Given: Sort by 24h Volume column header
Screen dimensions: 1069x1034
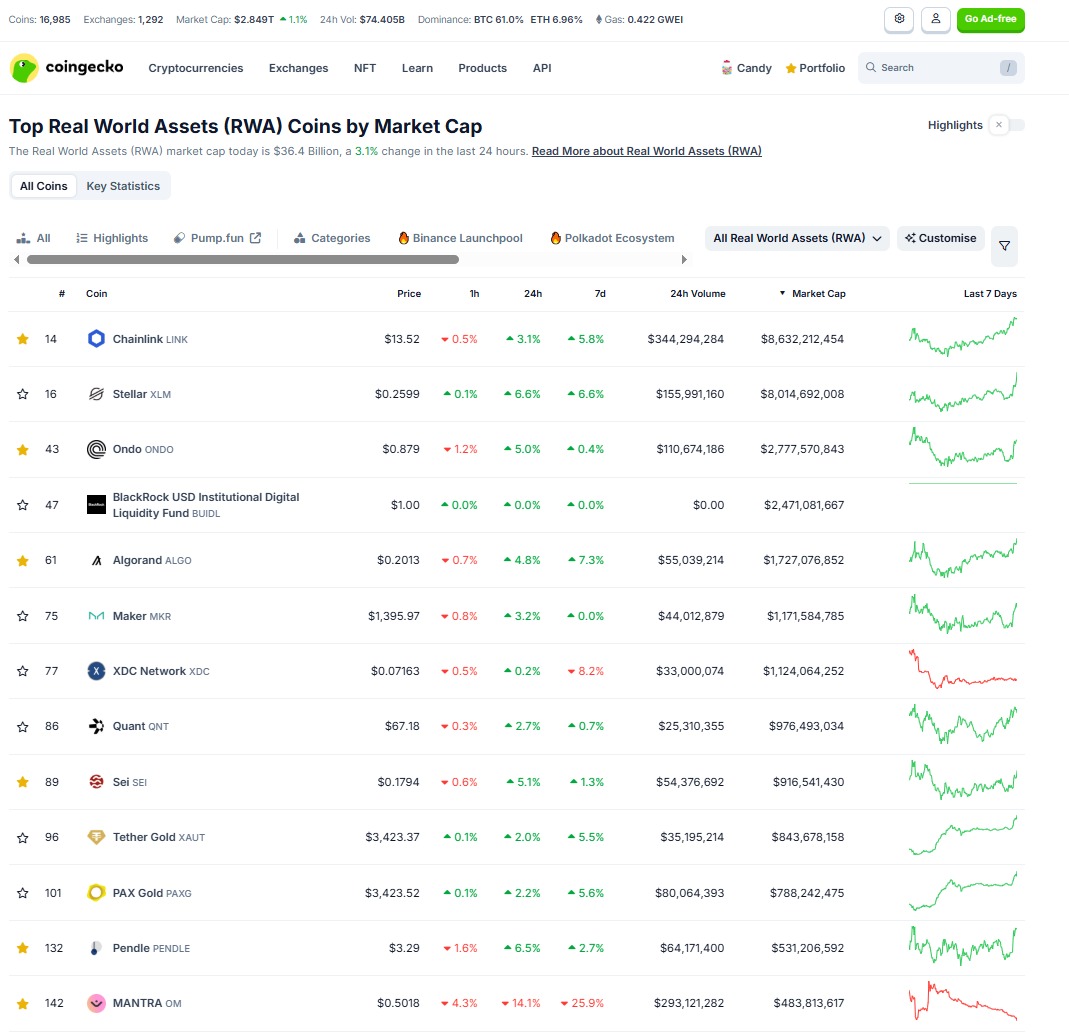Looking at the screenshot, I should tap(697, 294).
